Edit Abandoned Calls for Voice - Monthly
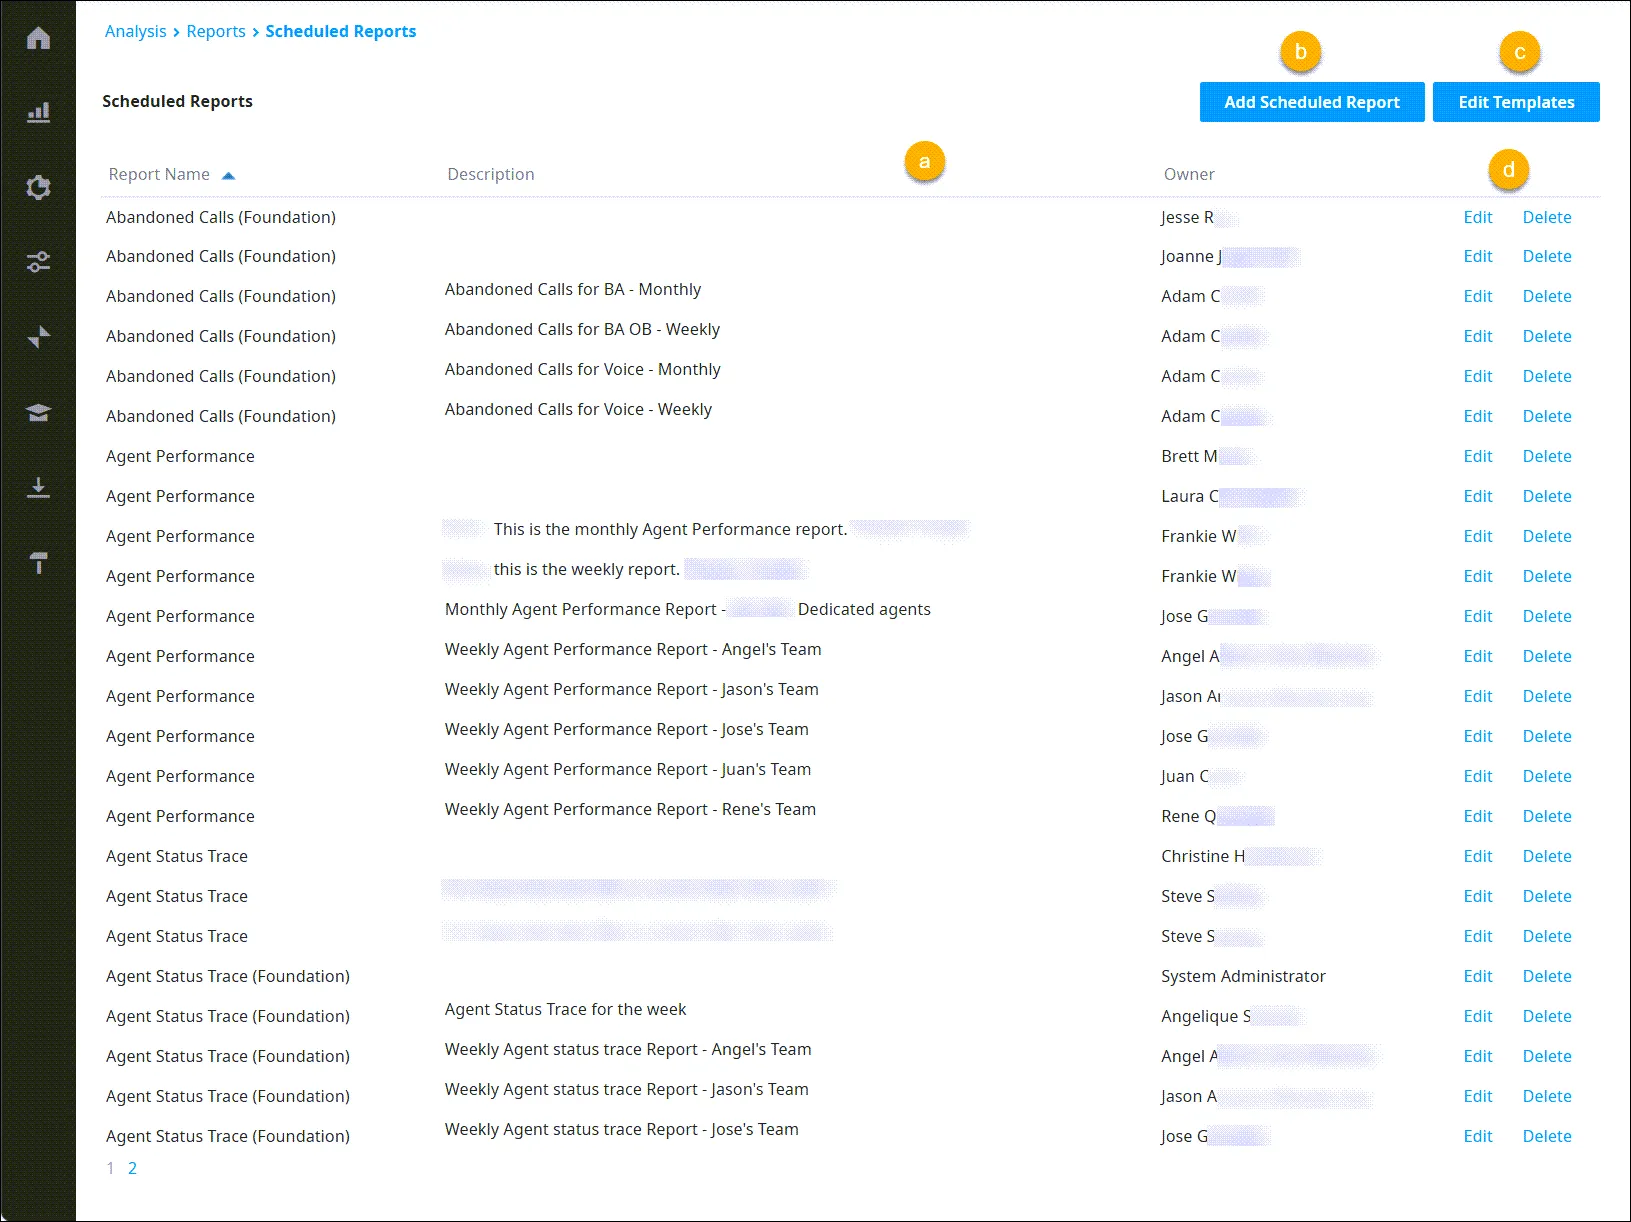Image resolution: width=1631 pixels, height=1222 pixels. 1477,376
